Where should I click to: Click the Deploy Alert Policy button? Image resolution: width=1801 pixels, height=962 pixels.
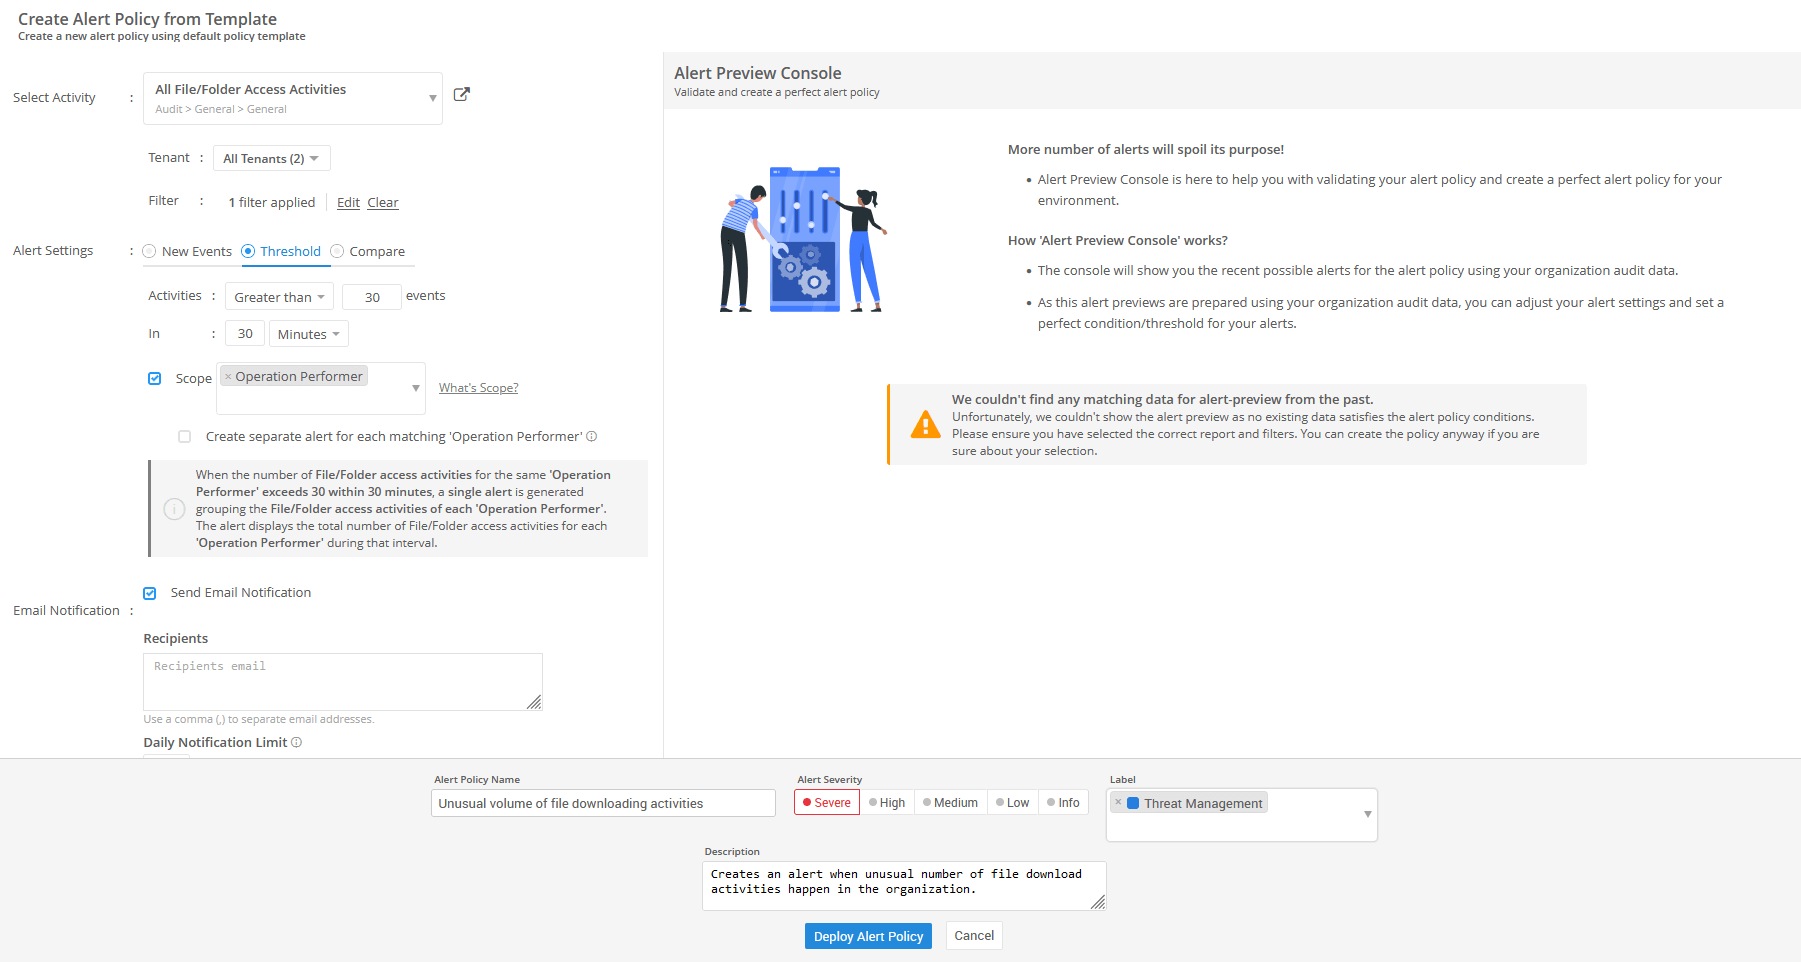click(868, 936)
